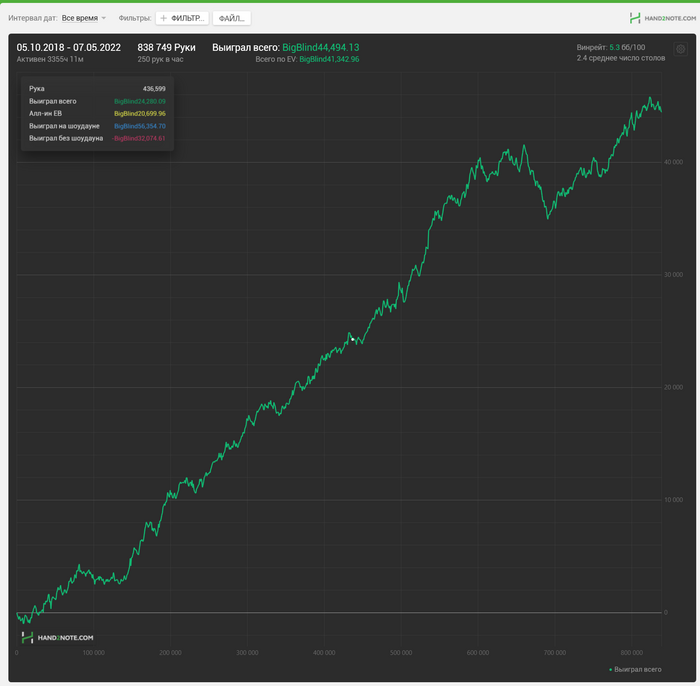The height and width of the screenshot is (686, 700).
Task: Click the '500 000' x-axis label
Action: 401,653
